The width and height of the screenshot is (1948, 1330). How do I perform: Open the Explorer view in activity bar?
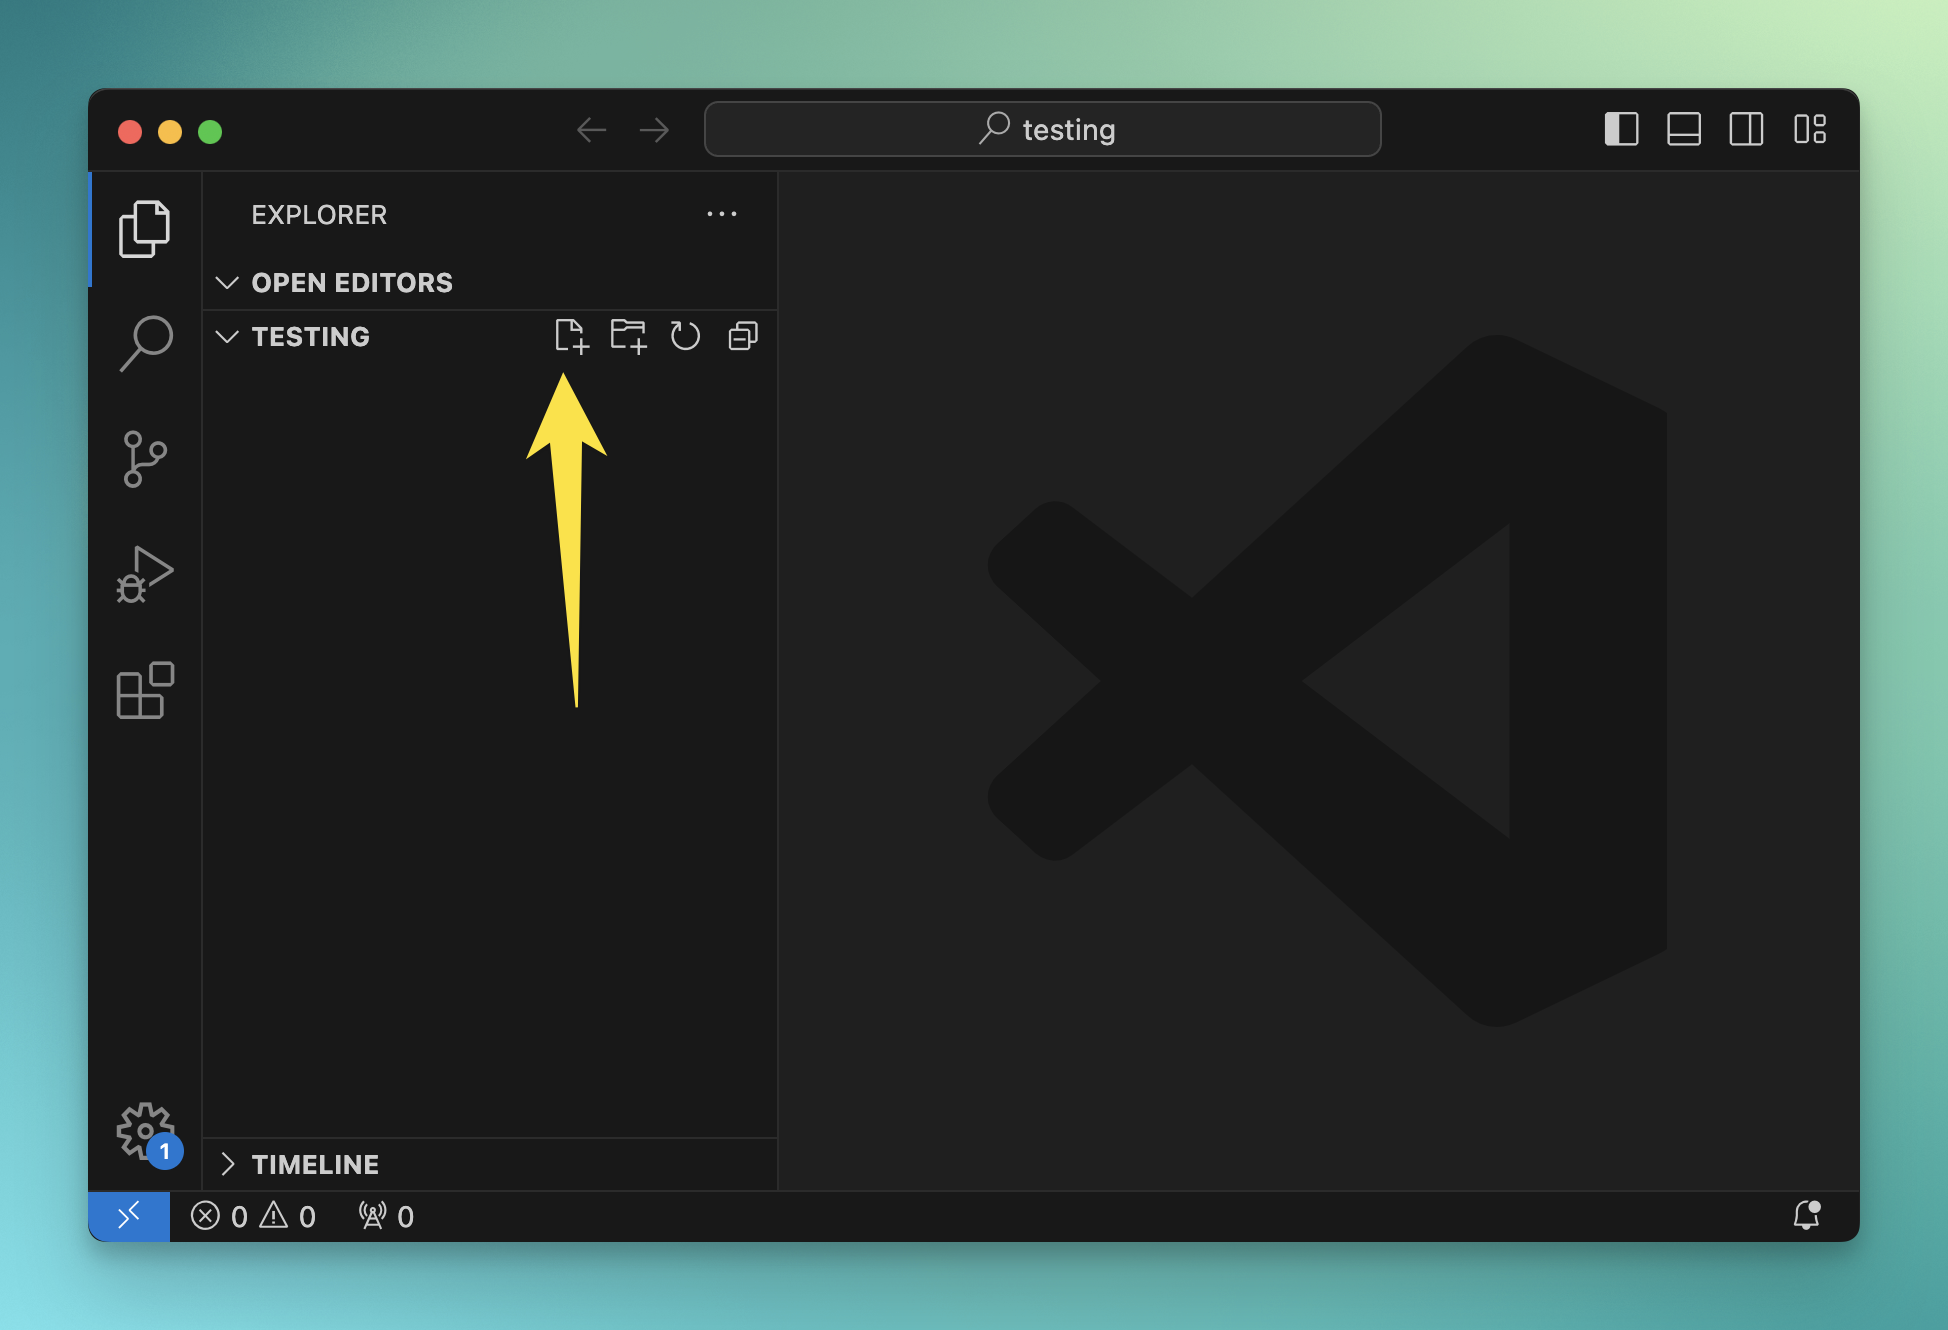pos(145,229)
